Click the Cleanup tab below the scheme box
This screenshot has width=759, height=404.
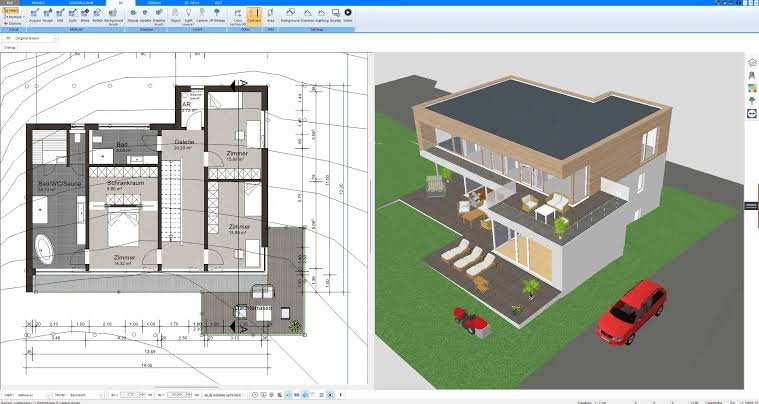click(10, 47)
